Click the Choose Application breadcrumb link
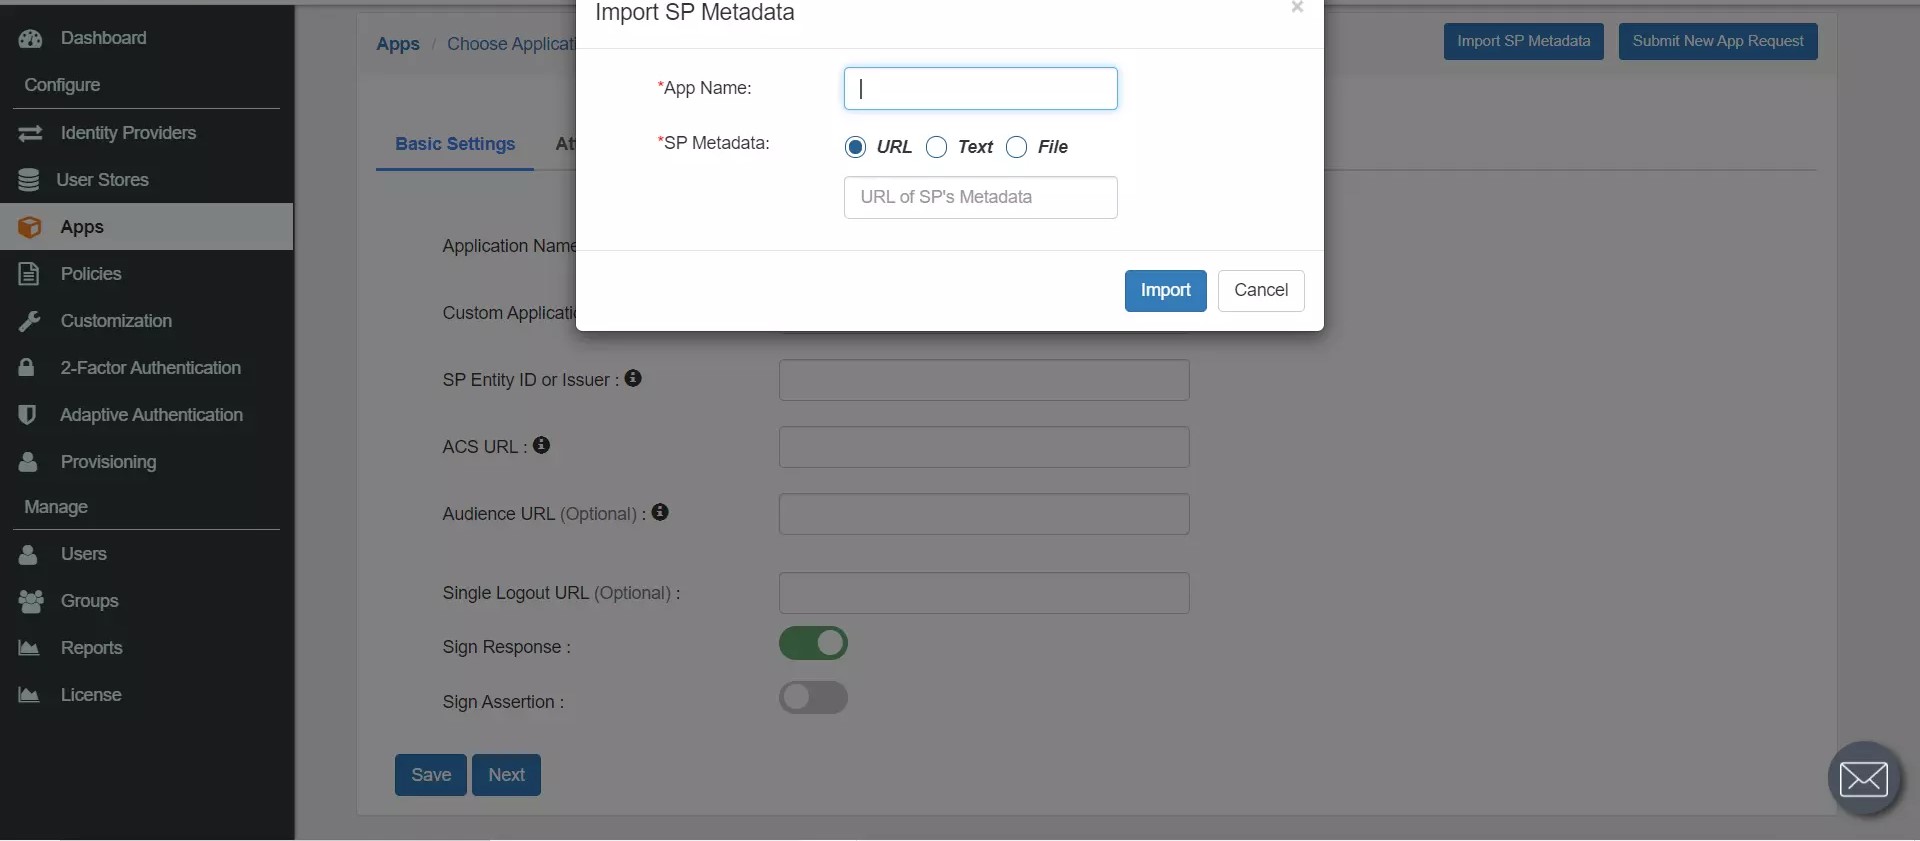The width and height of the screenshot is (1920, 841). tap(511, 44)
